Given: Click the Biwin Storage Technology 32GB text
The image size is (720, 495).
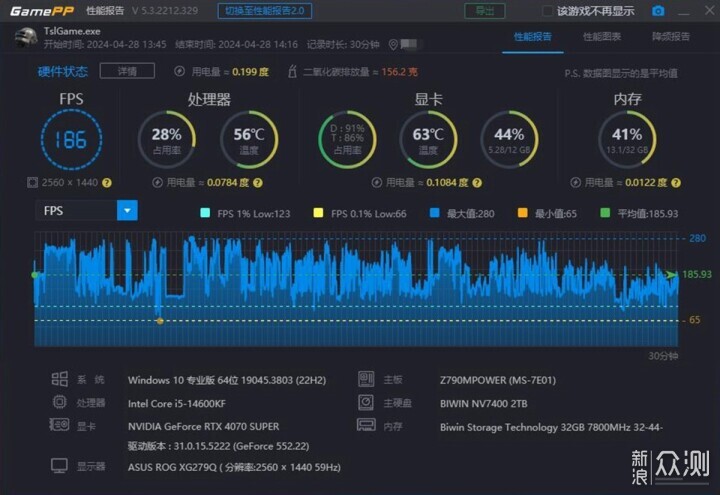Looking at the screenshot, I should click(551, 427).
